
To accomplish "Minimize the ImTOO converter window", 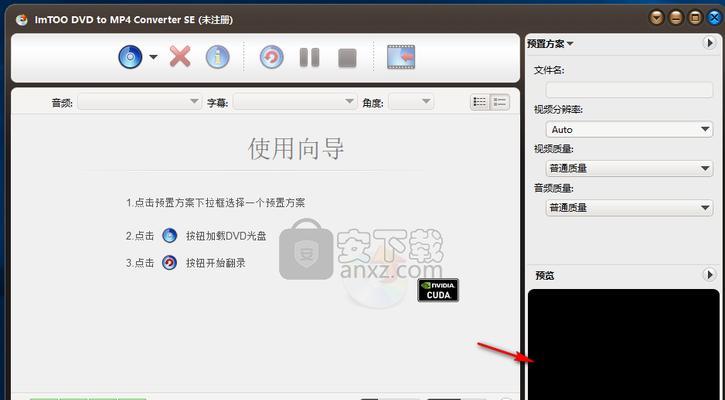I will click(676, 18).
